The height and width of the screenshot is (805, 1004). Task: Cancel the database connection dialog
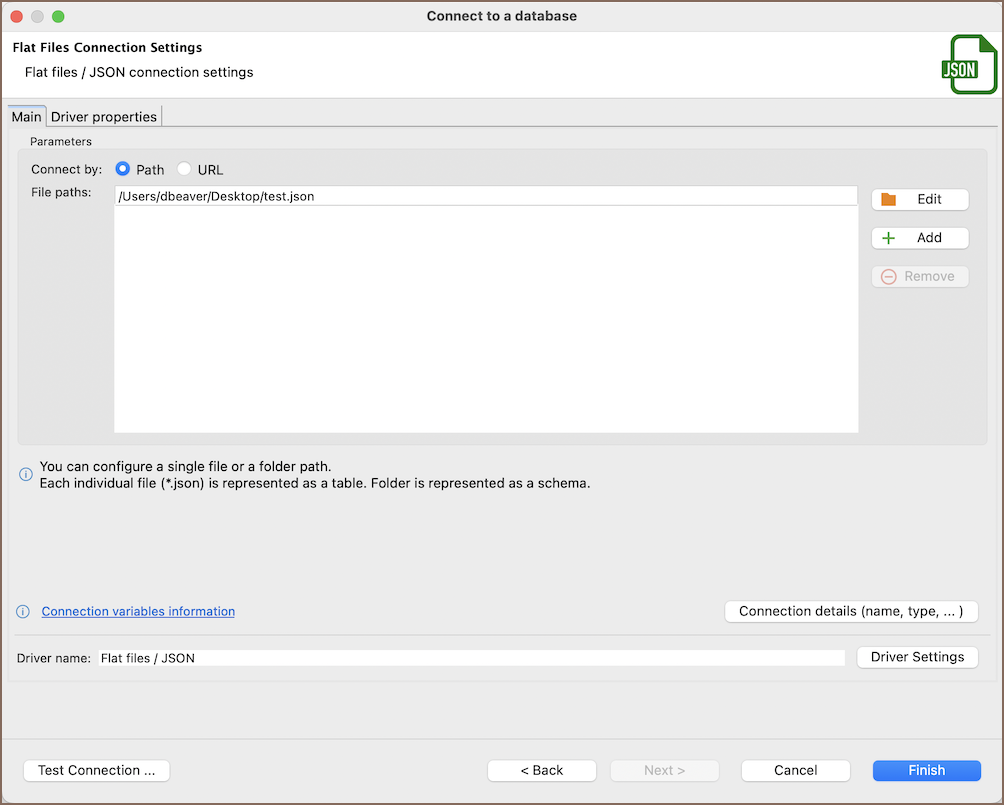[796, 770]
